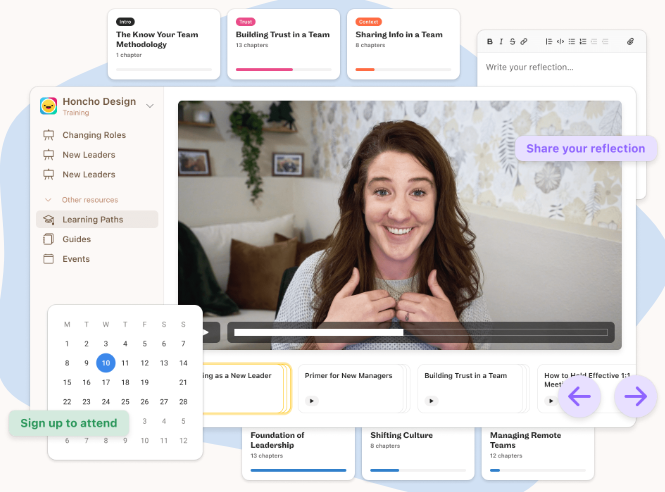The width and height of the screenshot is (665, 492).
Task: Expand the Honcho Design workspace dropdown
Action: tap(150, 105)
